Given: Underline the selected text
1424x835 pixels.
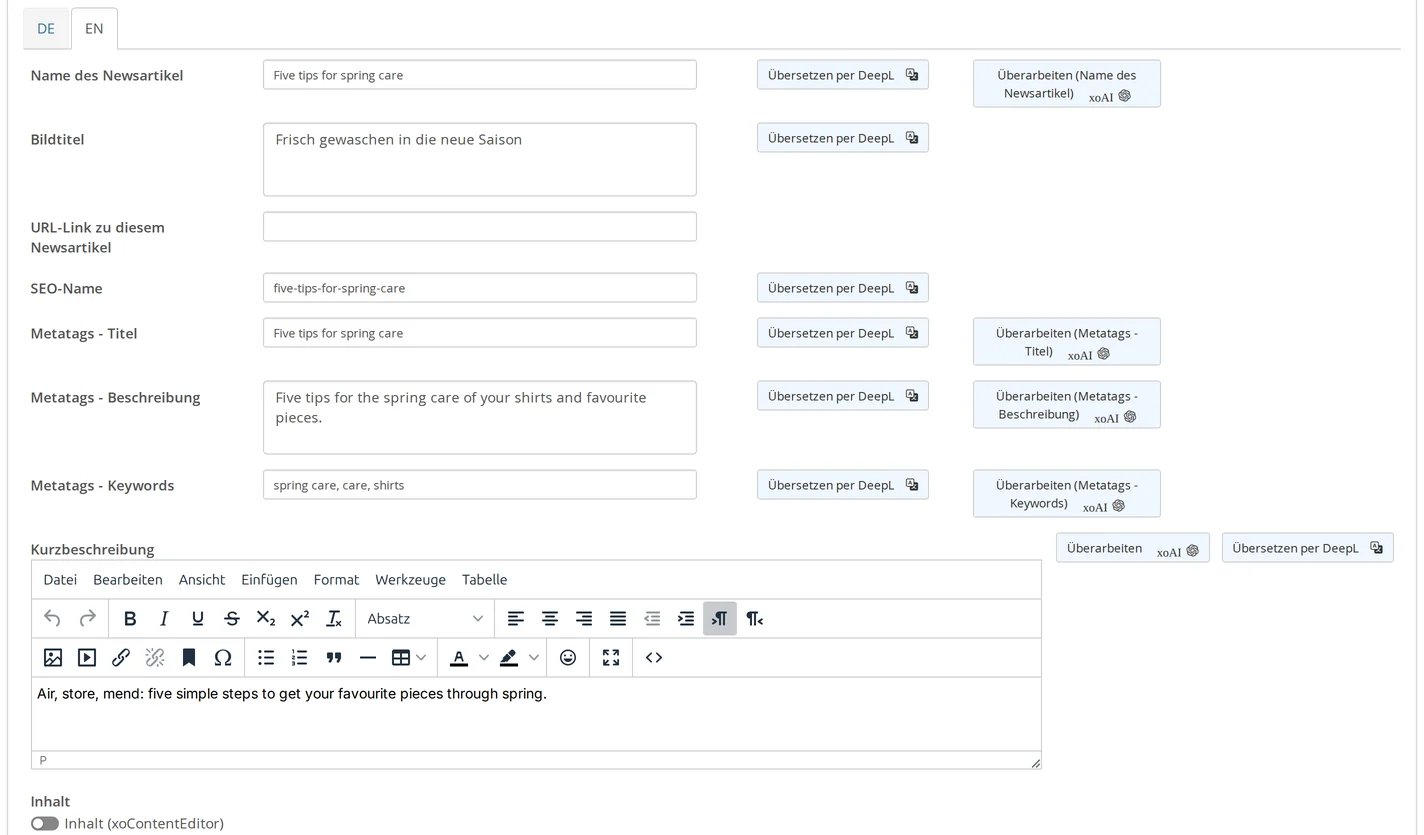Looking at the screenshot, I should click(x=198, y=619).
